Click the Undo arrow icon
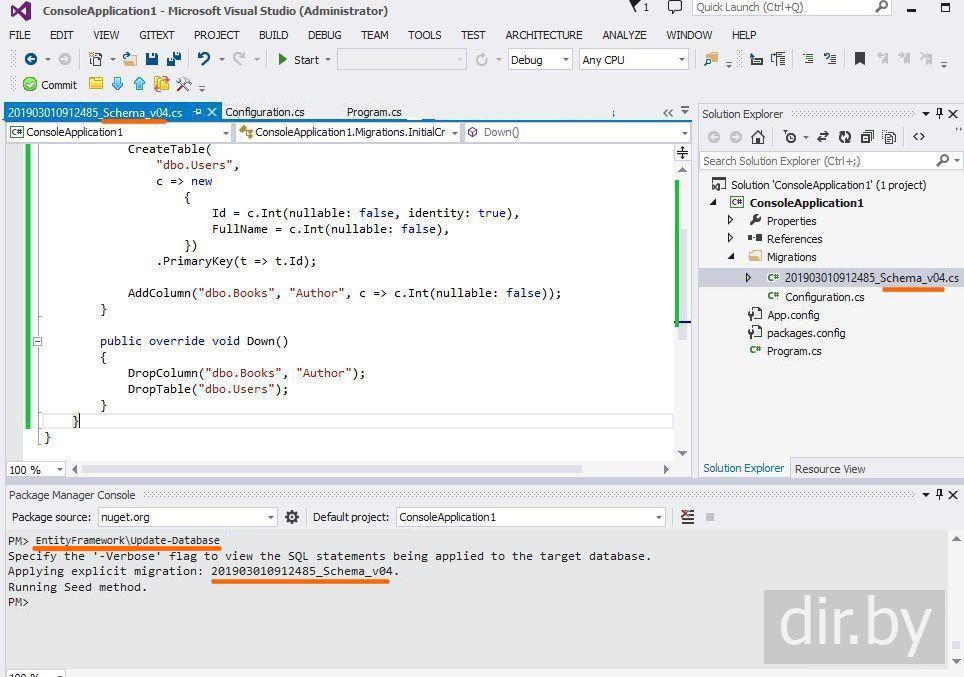This screenshot has height=677, width=964. [x=204, y=60]
